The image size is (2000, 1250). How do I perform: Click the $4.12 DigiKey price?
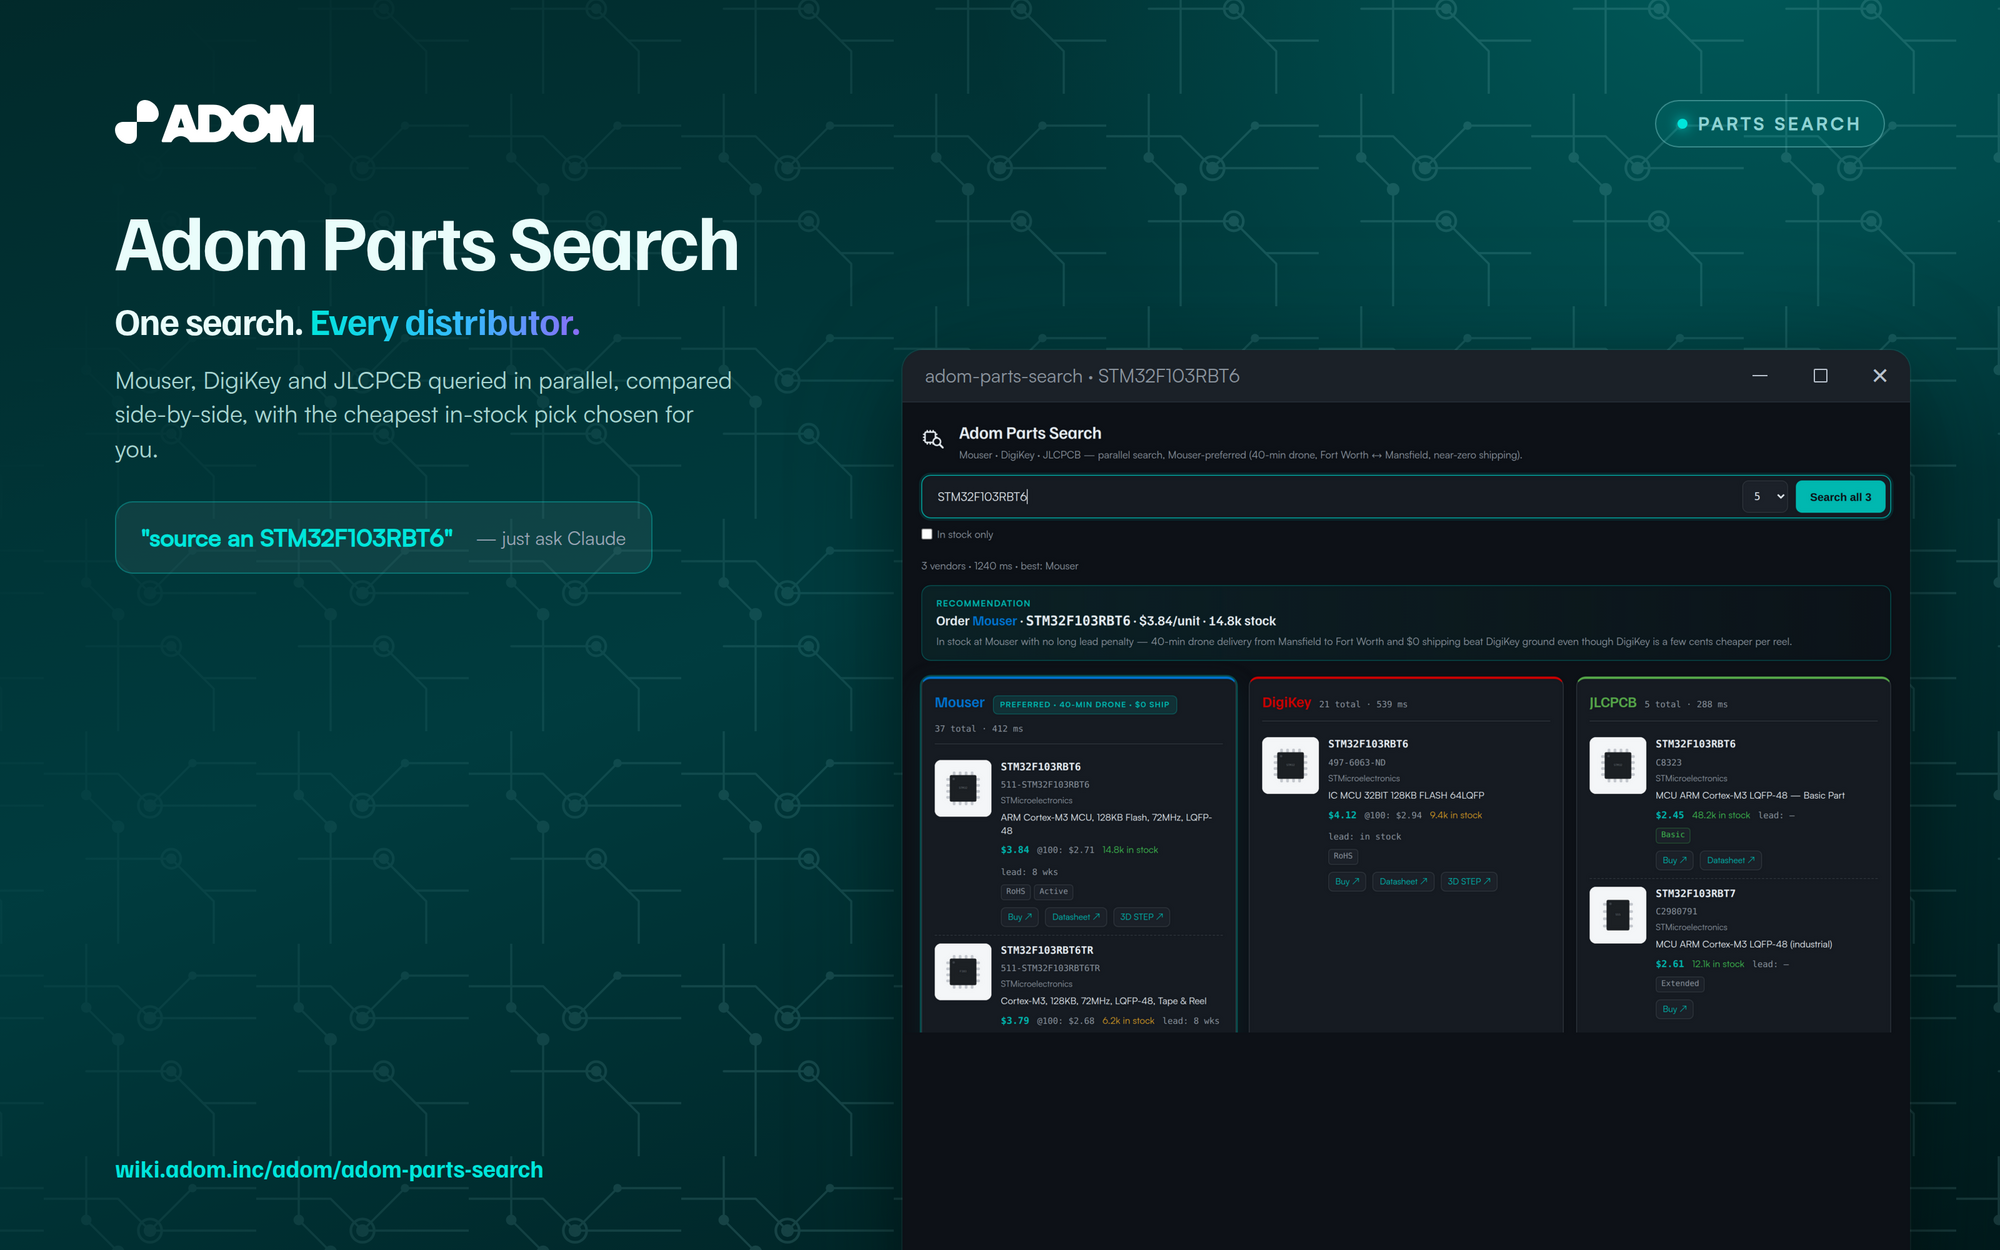pyautogui.click(x=1342, y=816)
